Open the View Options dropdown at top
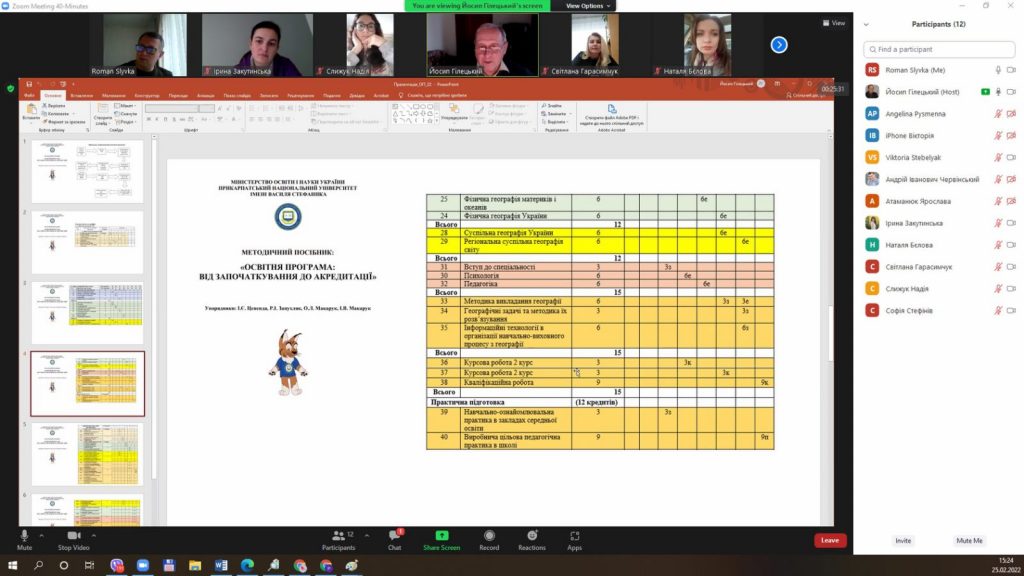 tap(585, 6)
